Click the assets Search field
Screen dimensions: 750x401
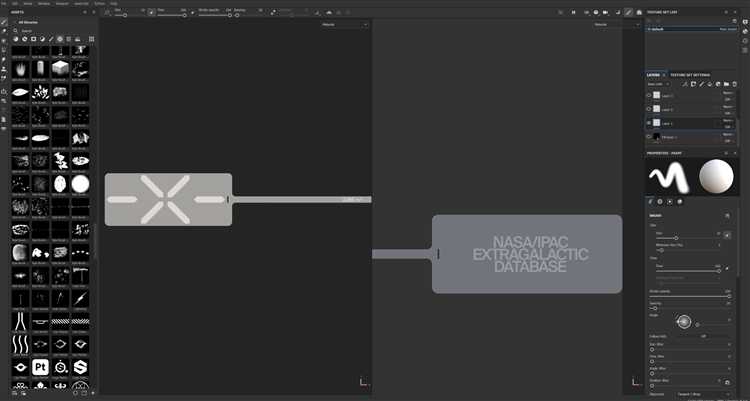click(54, 31)
